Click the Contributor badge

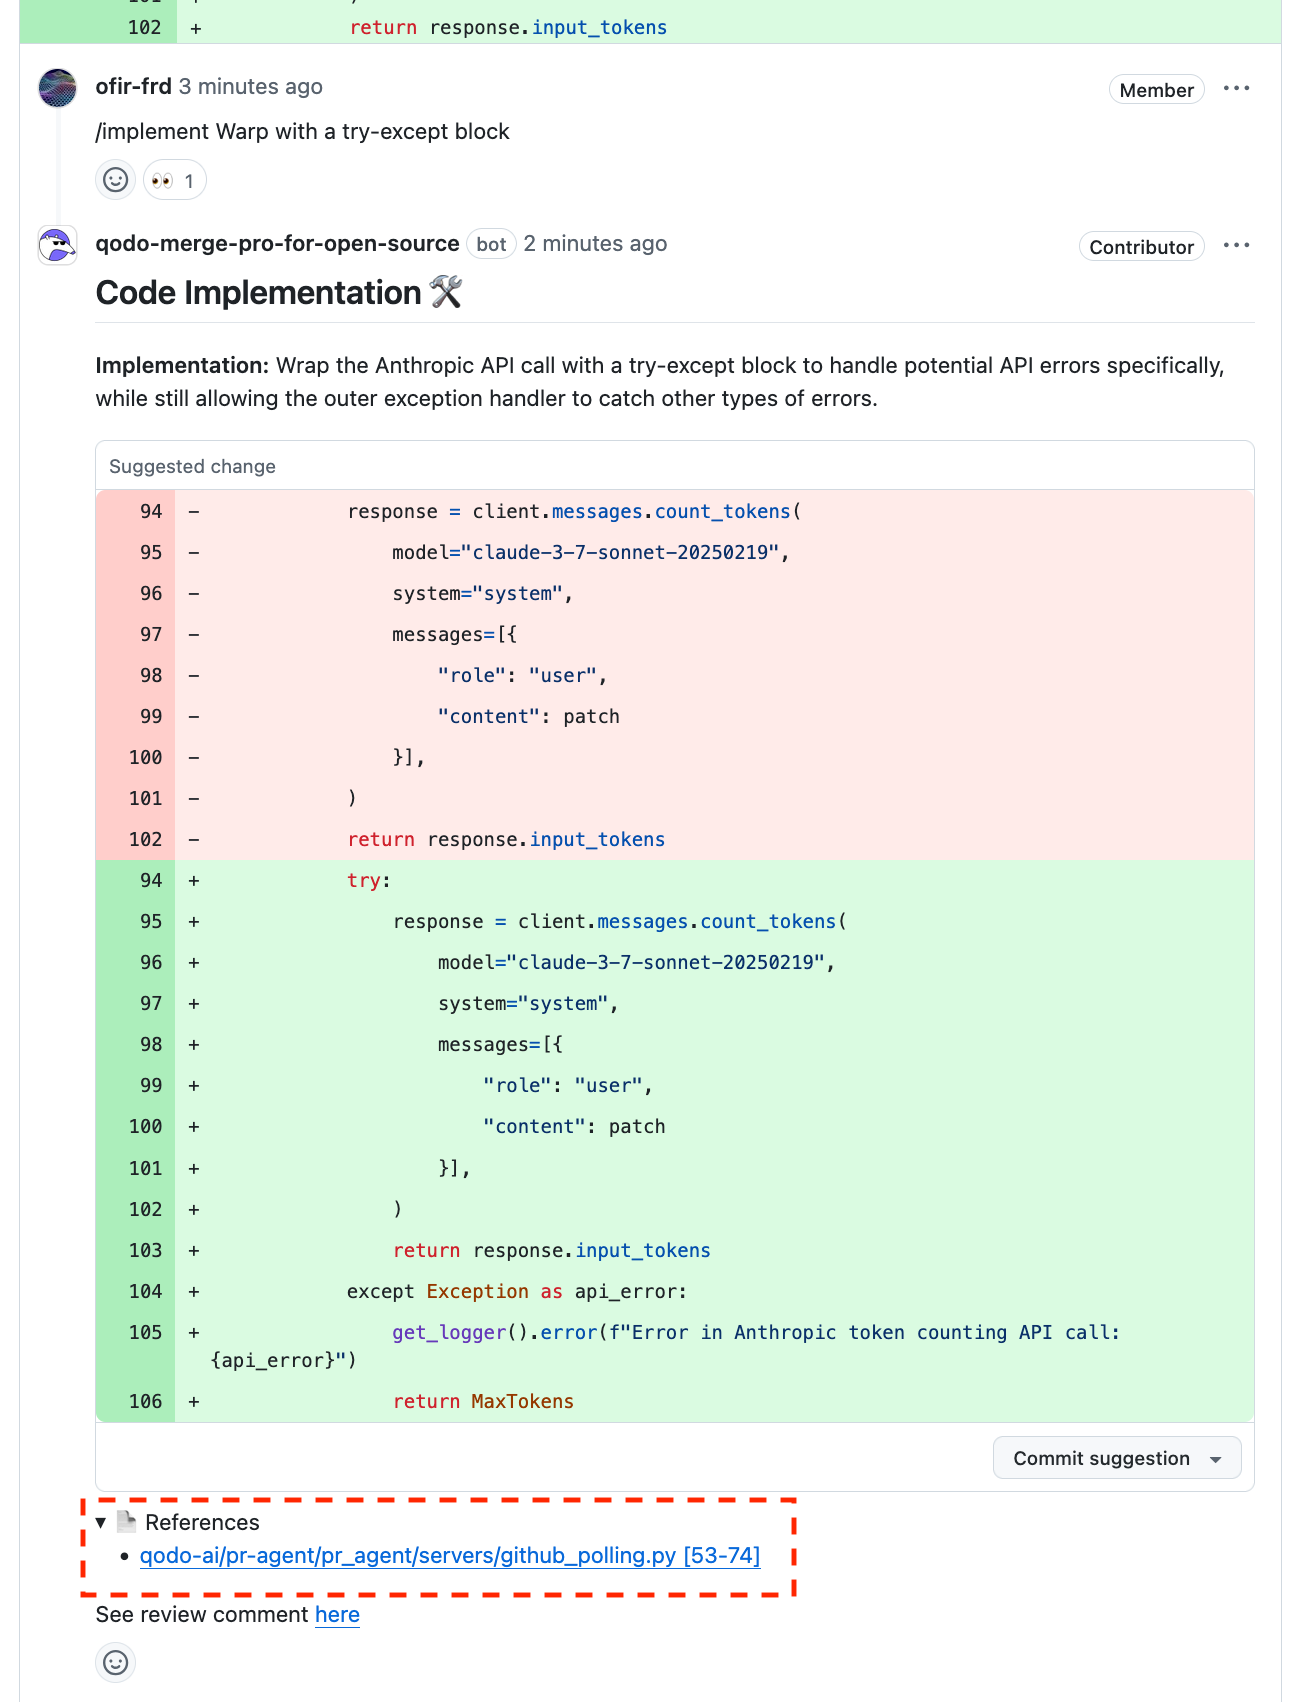[x=1141, y=247]
